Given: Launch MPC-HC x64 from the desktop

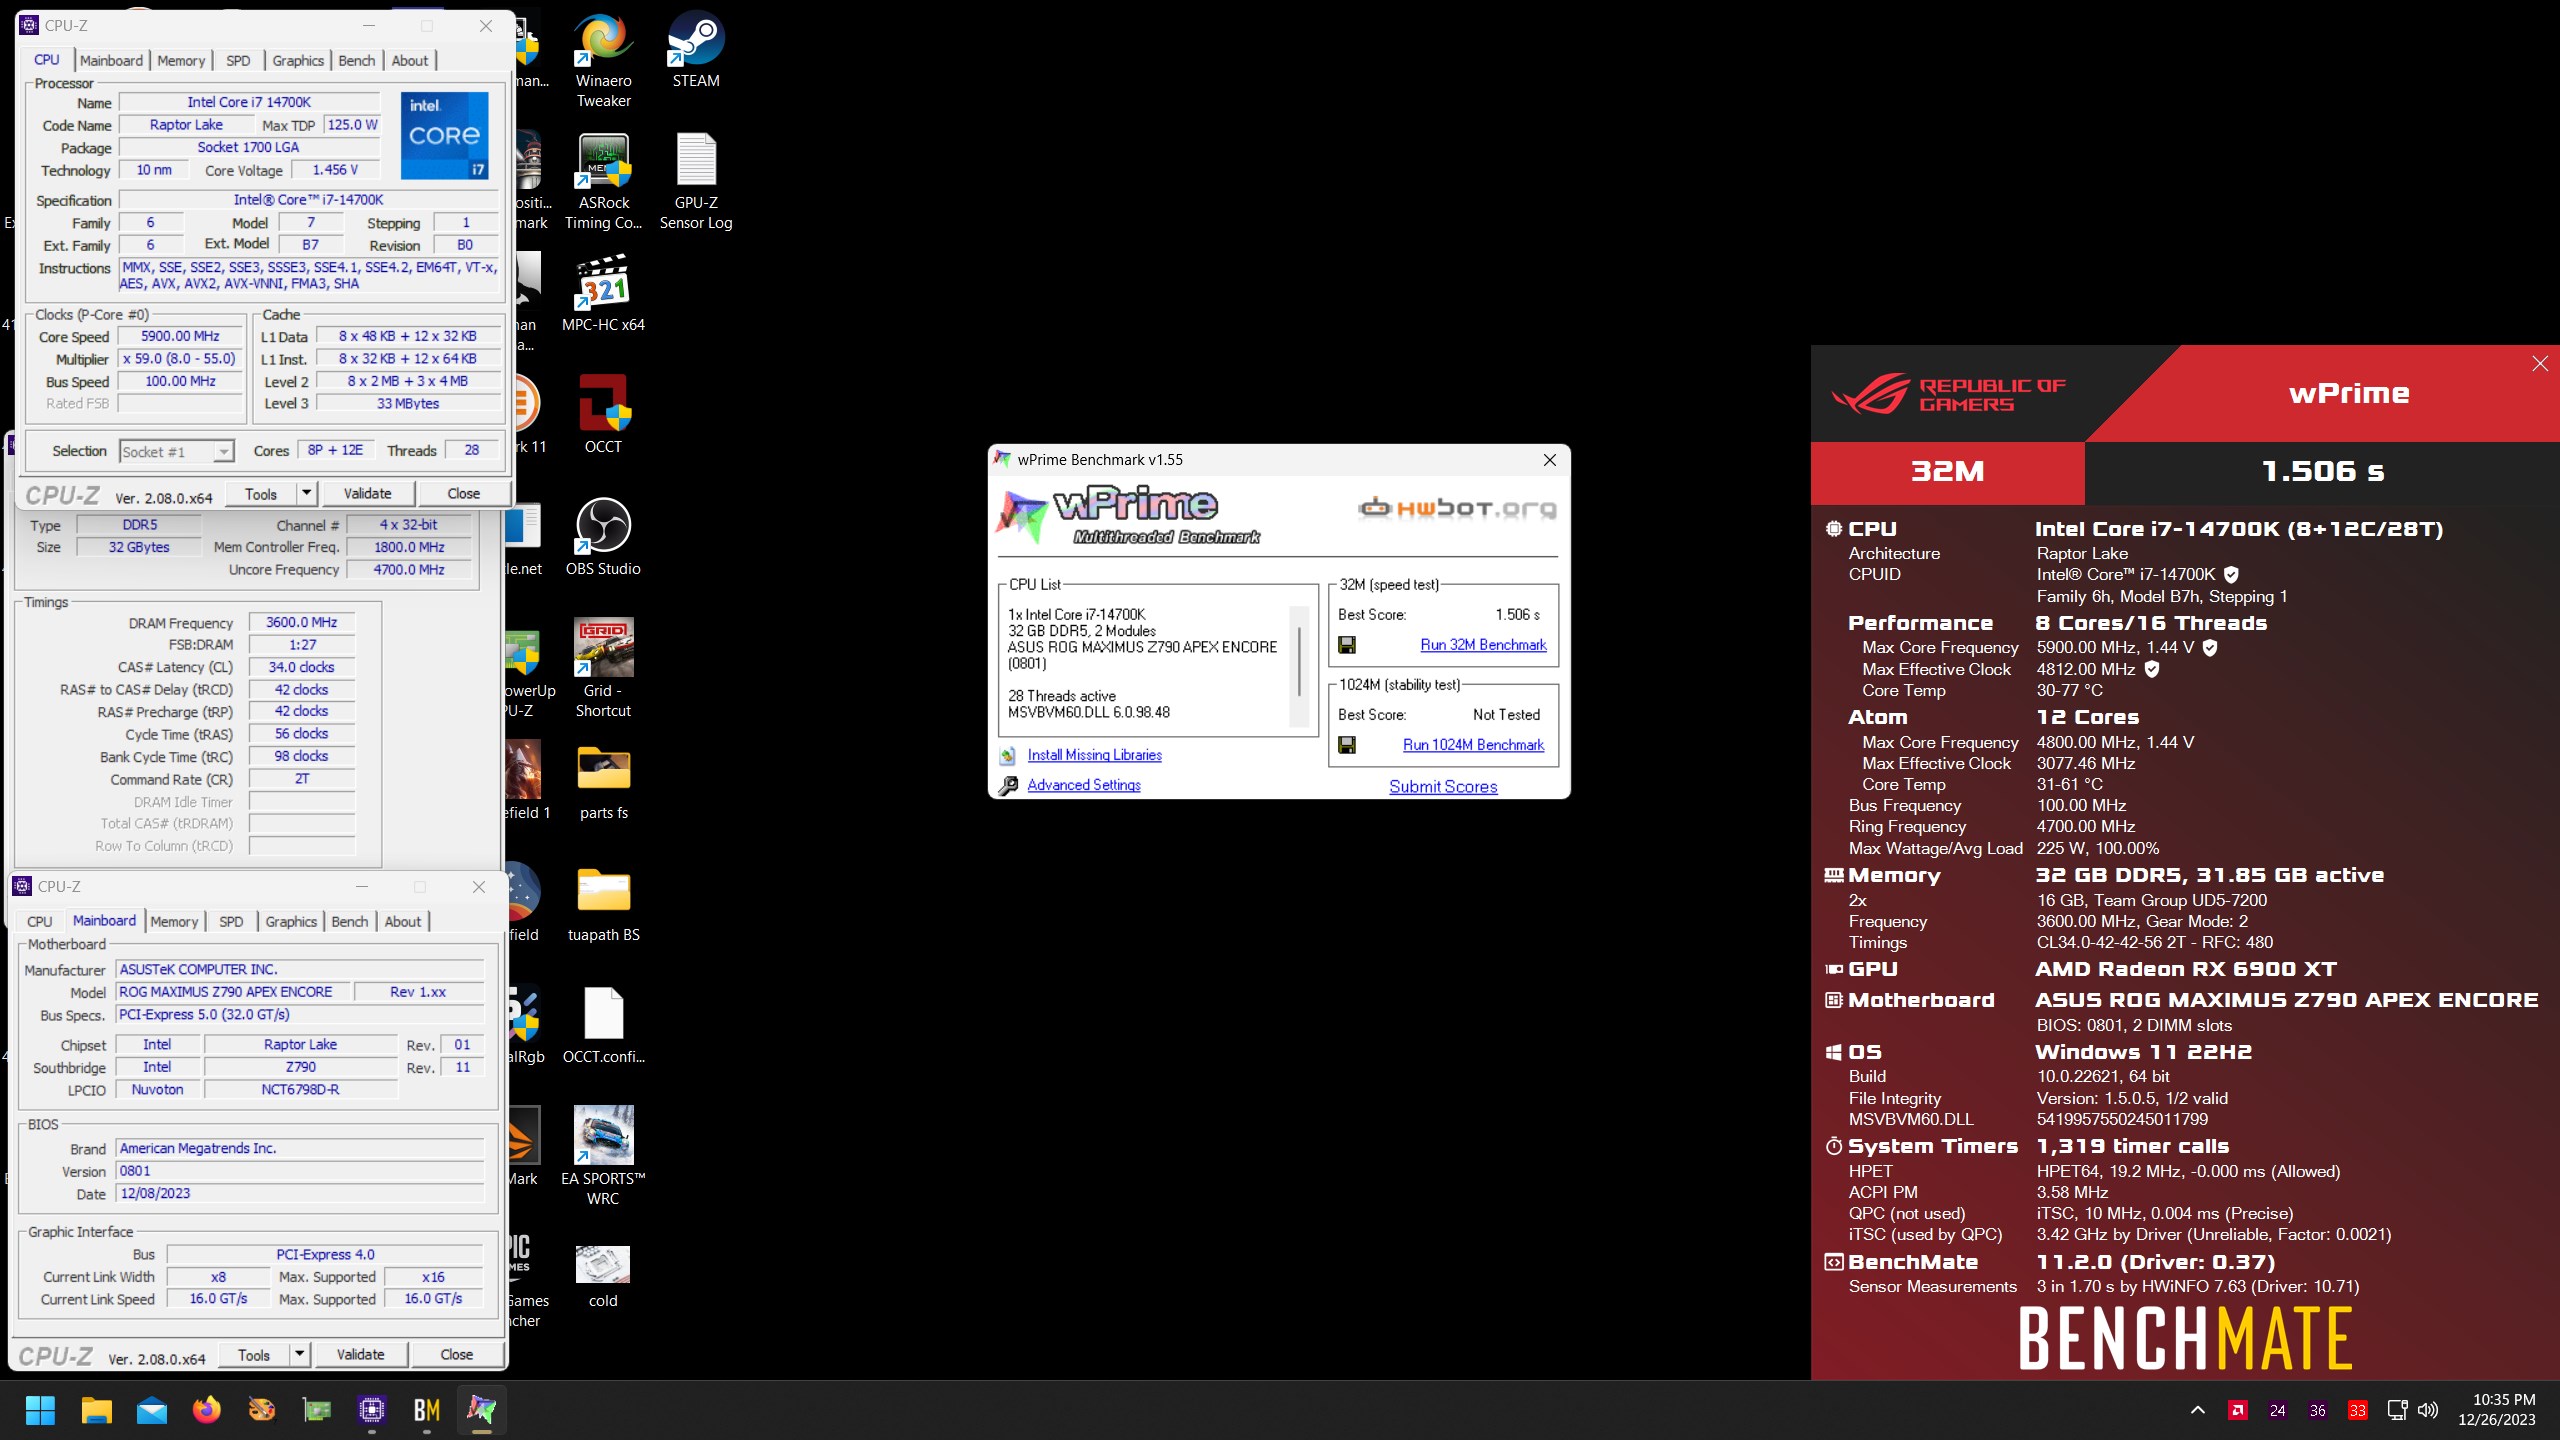Looking at the screenshot, I should (x=603, y=294).
